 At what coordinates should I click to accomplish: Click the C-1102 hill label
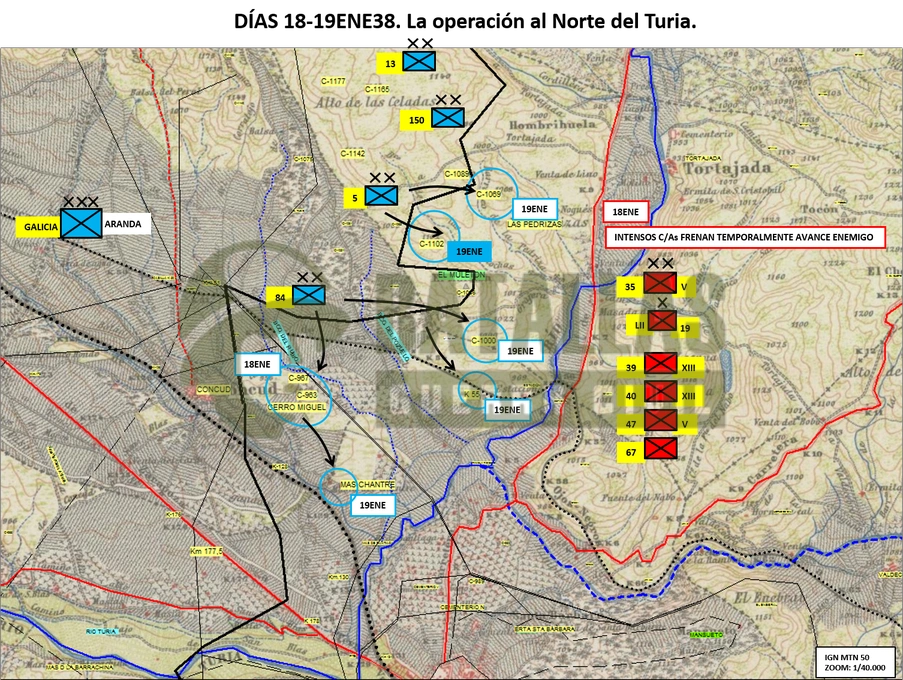(x=431, y=244)
